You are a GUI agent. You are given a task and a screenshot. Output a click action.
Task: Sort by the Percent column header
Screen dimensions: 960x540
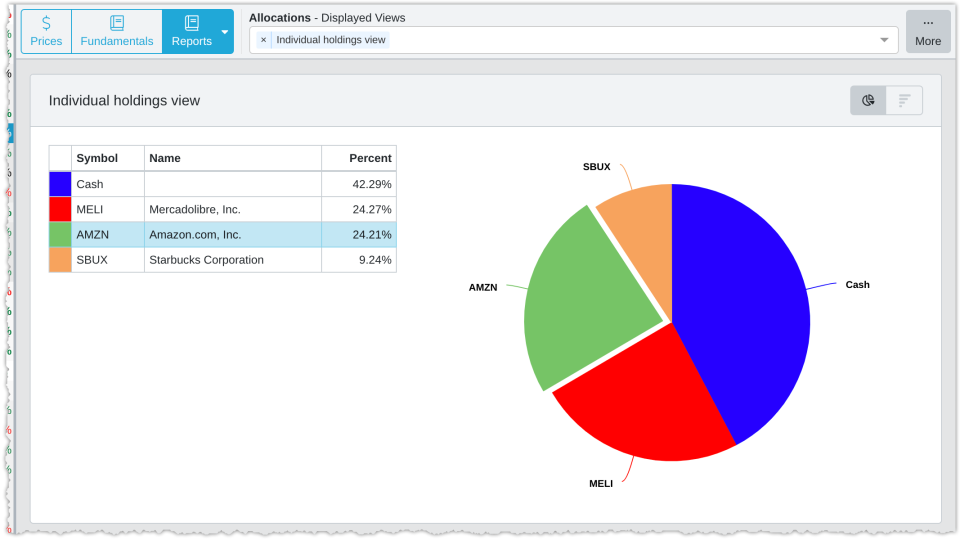click(x=359, y=158)
